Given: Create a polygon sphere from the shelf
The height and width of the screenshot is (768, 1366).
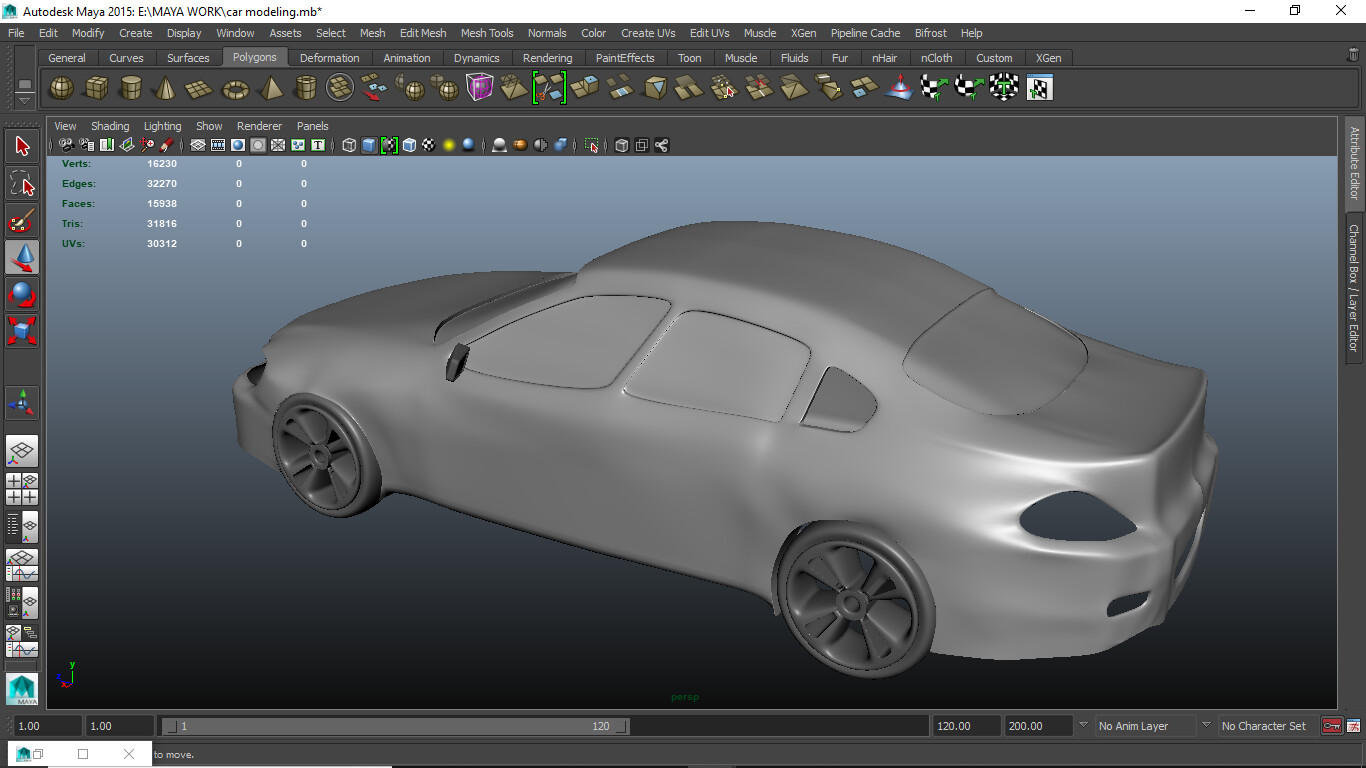Looking at the screenshot, I should pyautogui.click(x=62, y=89).
